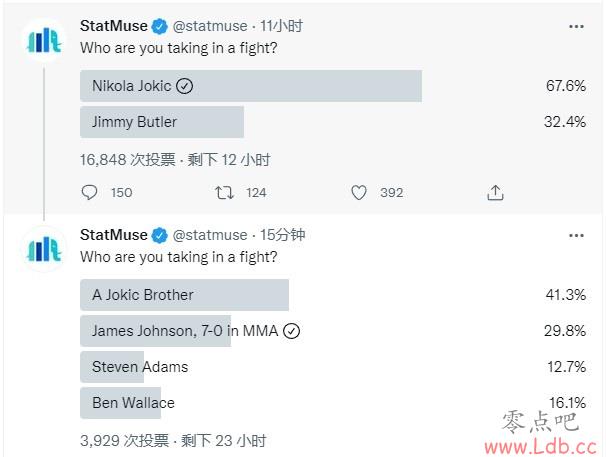Open the three-dot menu on second tweet

pyautogui.click(x=576, y=236)
